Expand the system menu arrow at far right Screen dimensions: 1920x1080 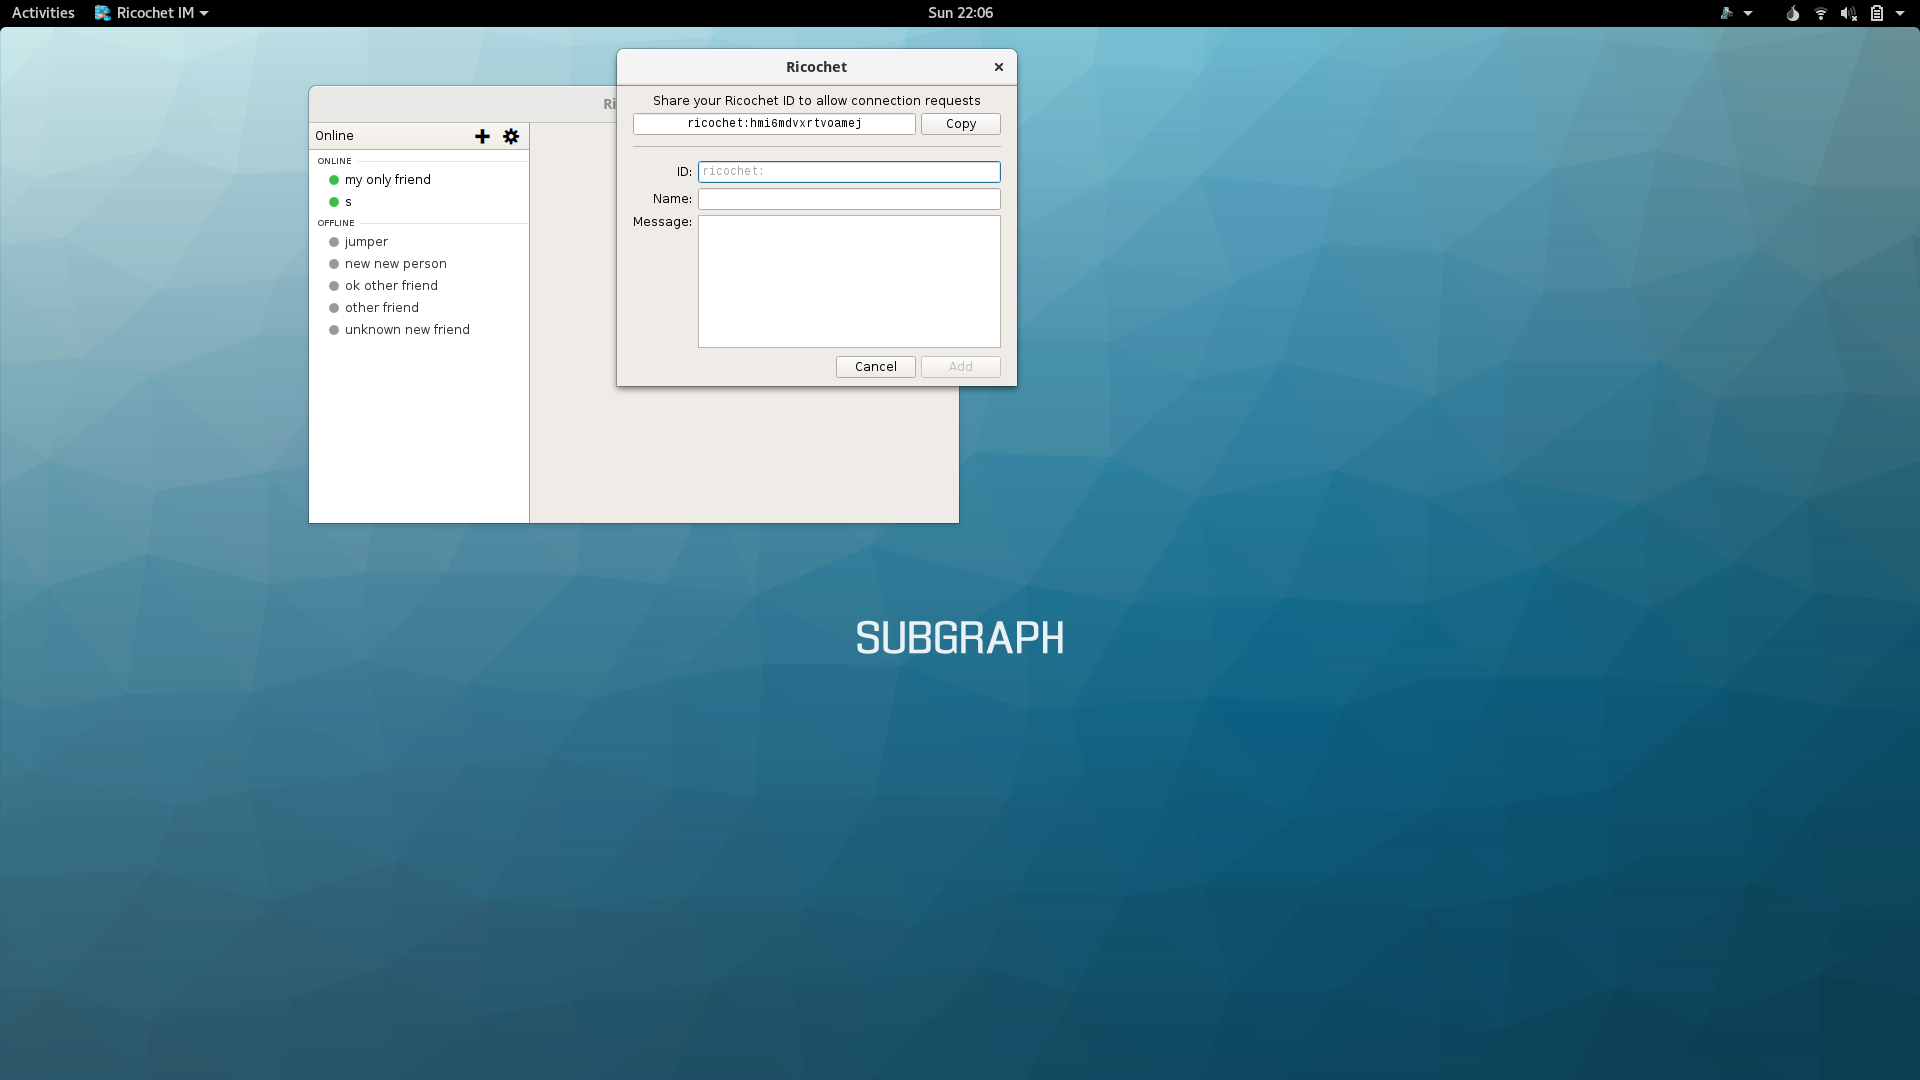point(1900,13)
